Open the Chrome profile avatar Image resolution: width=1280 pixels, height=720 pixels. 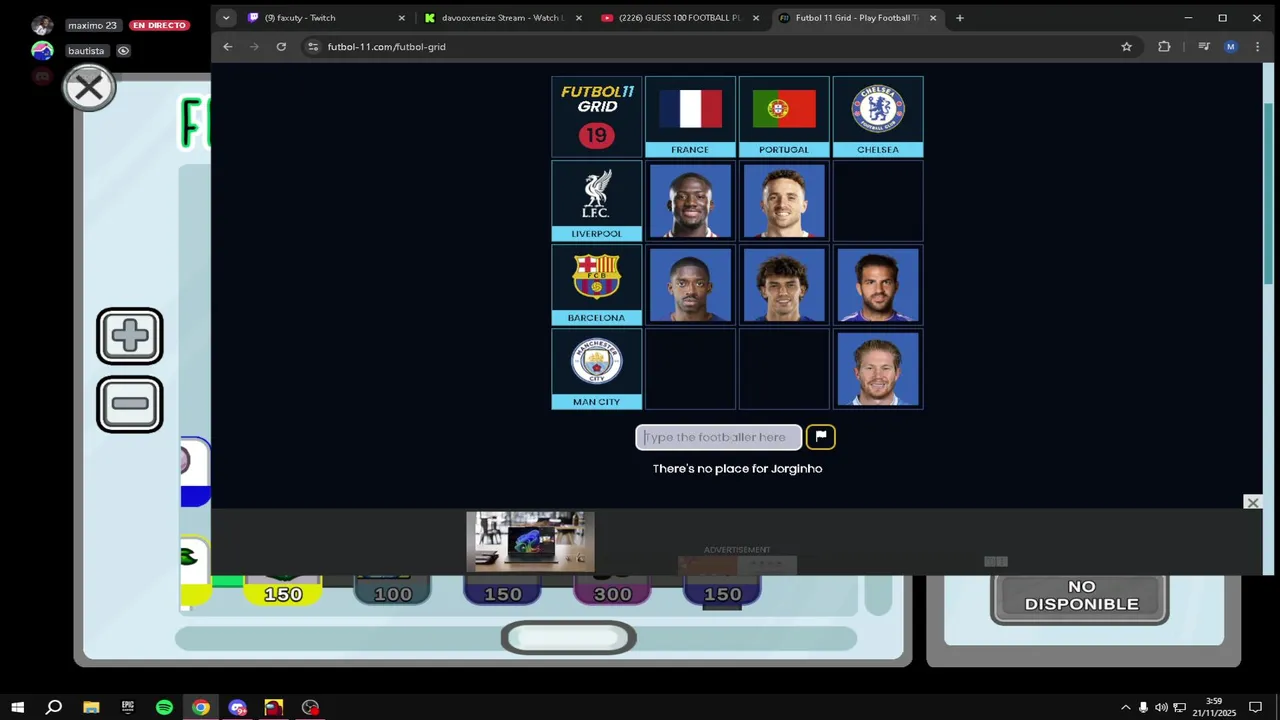pos(1231,47)
